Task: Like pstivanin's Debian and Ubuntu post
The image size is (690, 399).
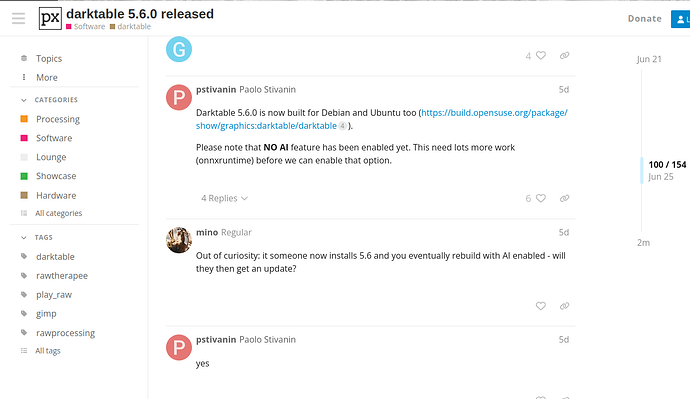Action: tap(540, 198)
